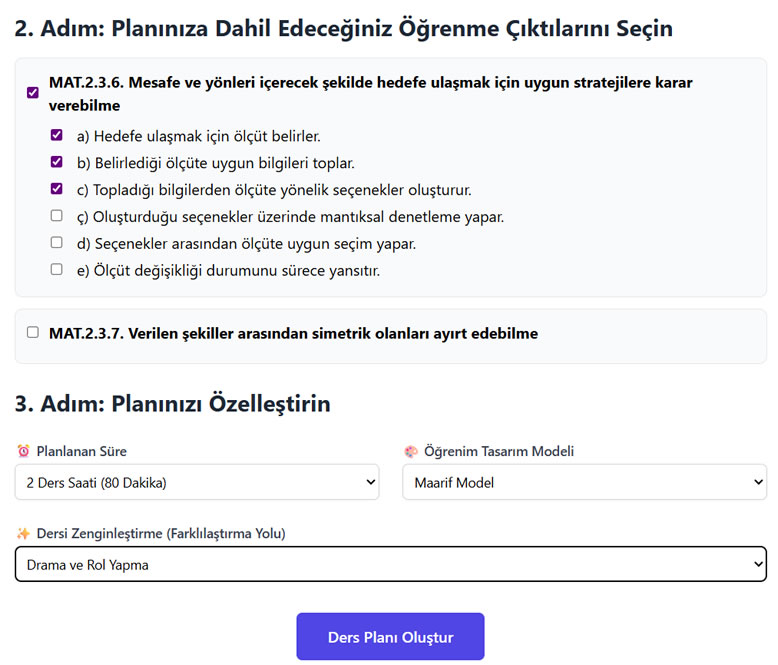This screenshot has width=778, height=665.
Task: Expand the Drama ve Rol Yapma dropdown
Action: [391, 564]
